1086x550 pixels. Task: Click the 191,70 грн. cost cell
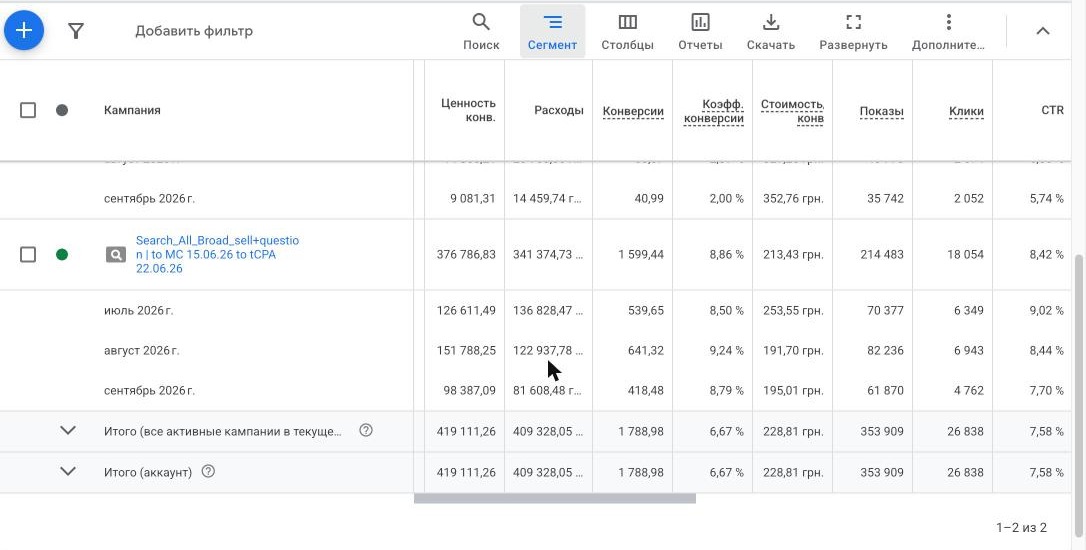click(792, 351)
